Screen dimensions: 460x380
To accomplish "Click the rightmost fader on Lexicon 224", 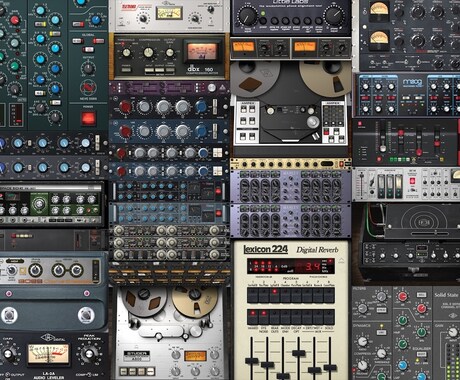I will click(330, 367).
